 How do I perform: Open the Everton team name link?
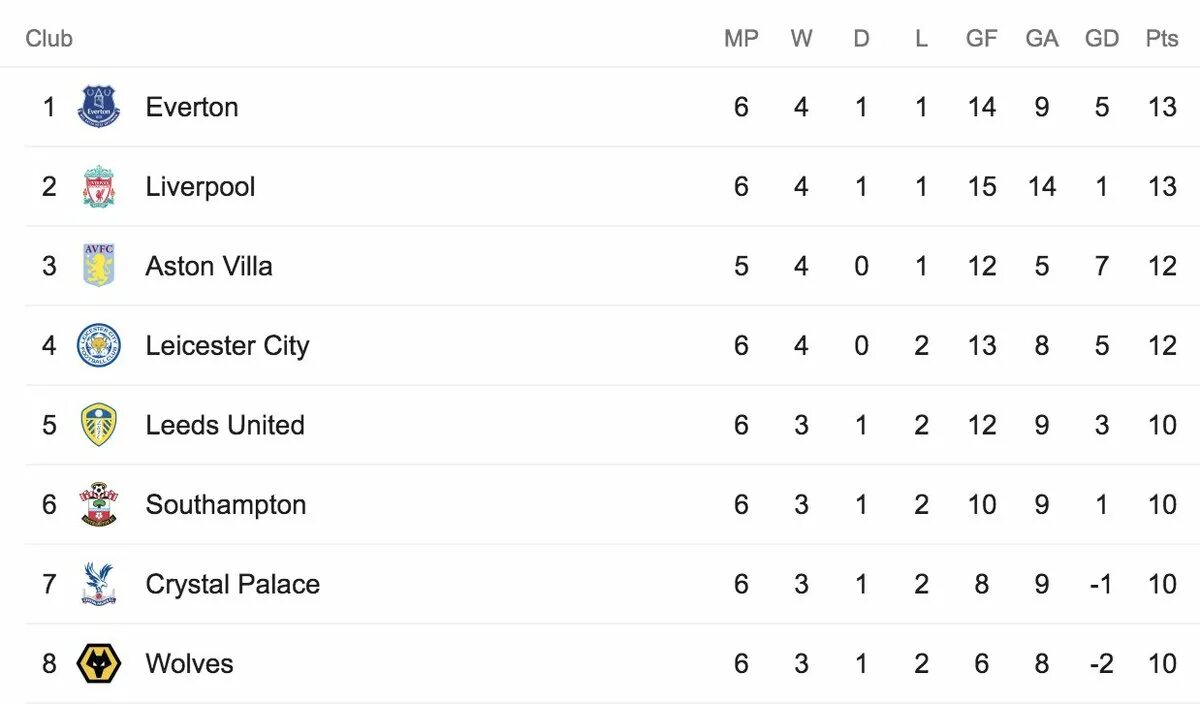(x=192, y=107)
